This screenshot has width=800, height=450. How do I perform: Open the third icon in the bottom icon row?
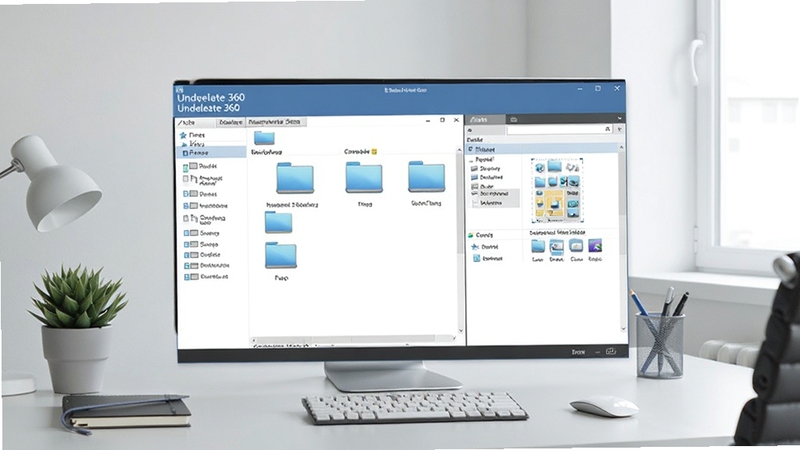coord(576,246)
